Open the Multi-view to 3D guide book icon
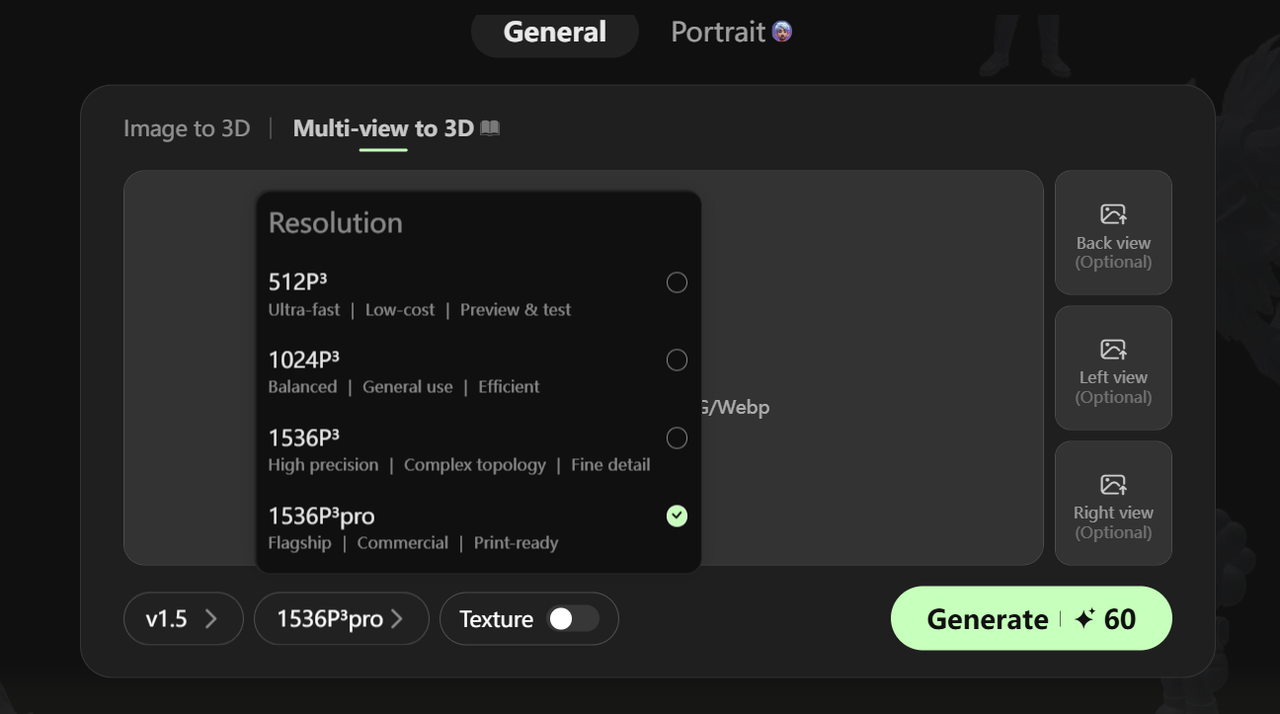The width and height of the screenshot is (1280, 714). click(490, 128)
